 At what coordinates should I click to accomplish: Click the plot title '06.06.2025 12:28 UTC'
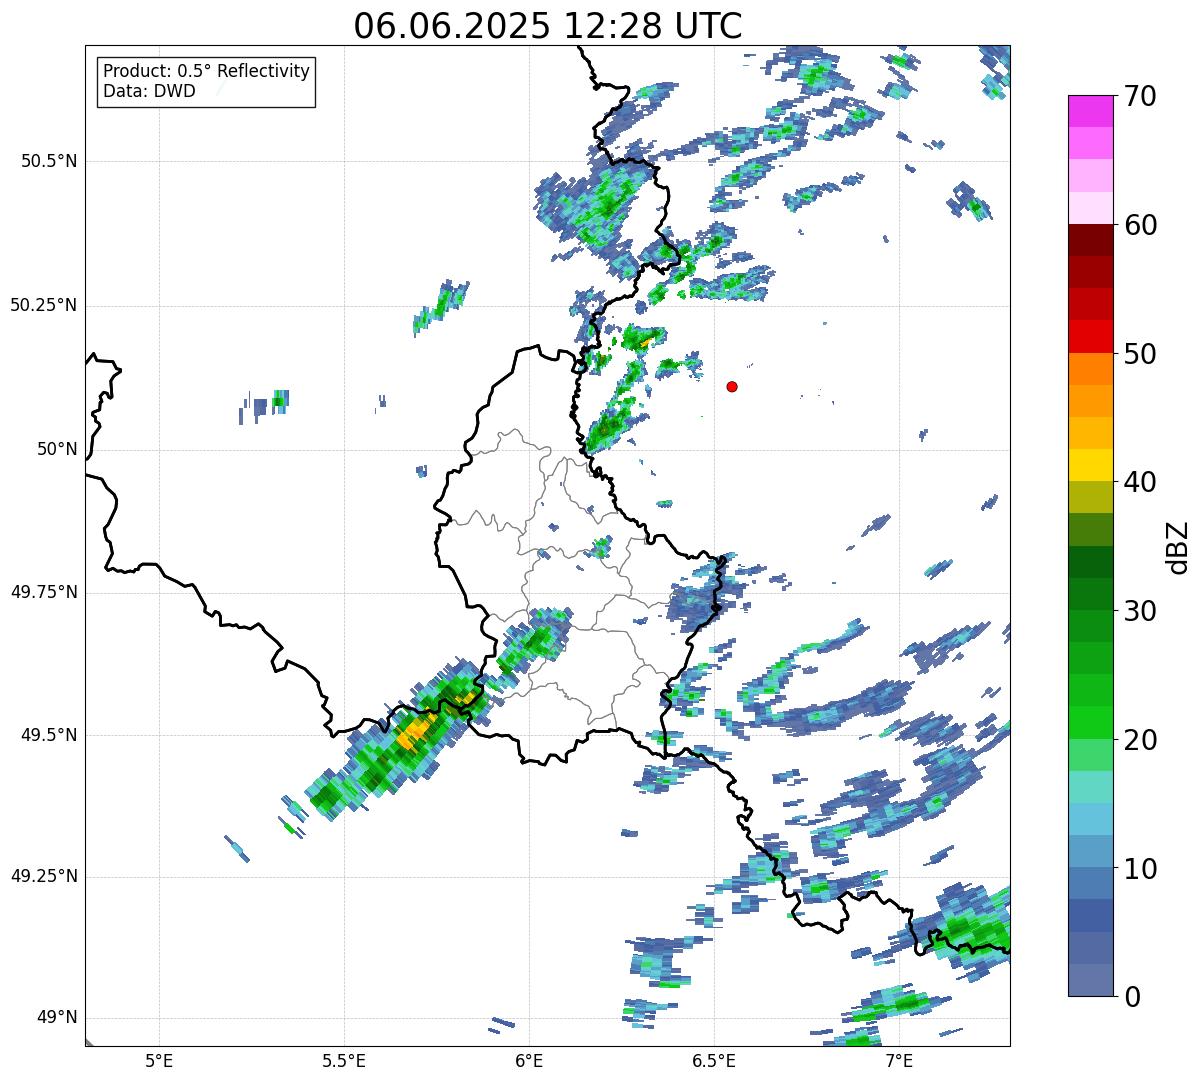(548, 26)
